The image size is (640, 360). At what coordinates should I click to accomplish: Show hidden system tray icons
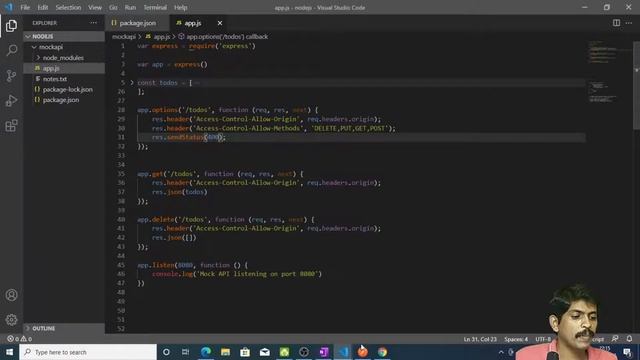pyautogui.click(x=501, y=352)
